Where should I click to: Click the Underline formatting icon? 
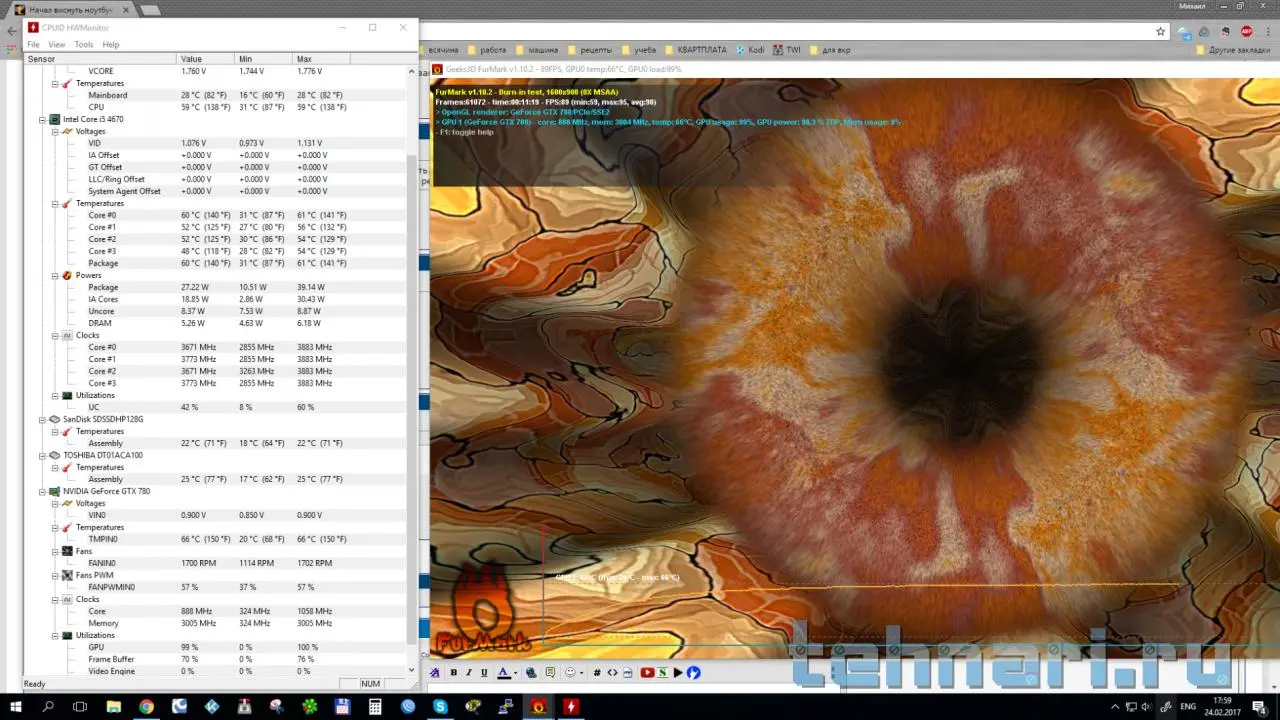click(485, 673)
